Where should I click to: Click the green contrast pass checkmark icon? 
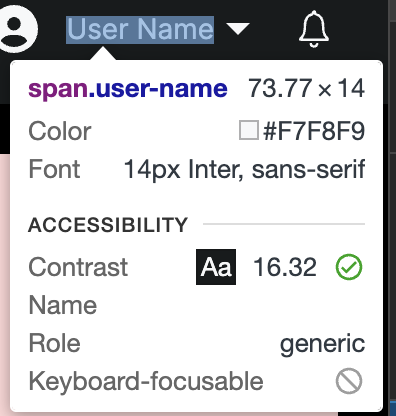pos(349,267)
